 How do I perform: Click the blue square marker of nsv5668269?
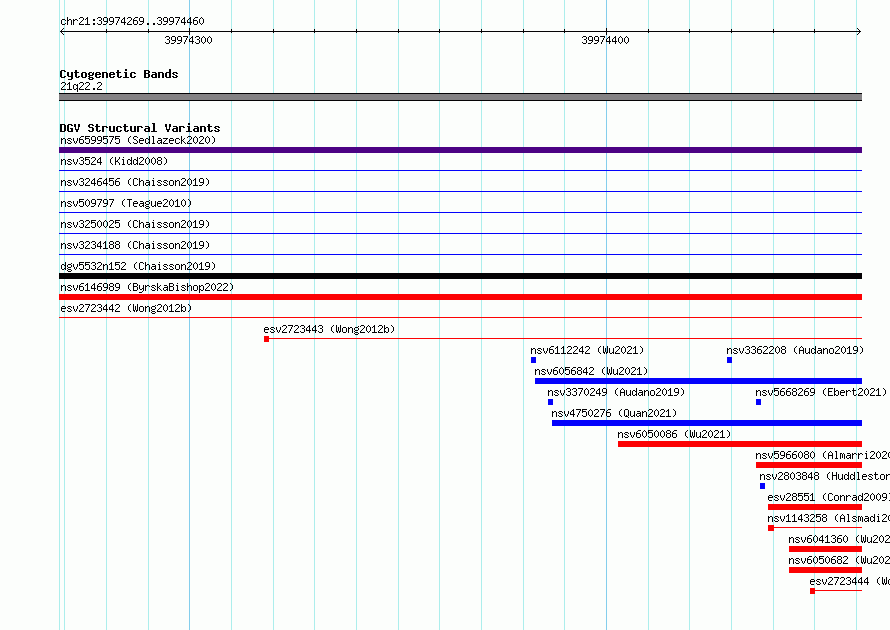point(758,402)
